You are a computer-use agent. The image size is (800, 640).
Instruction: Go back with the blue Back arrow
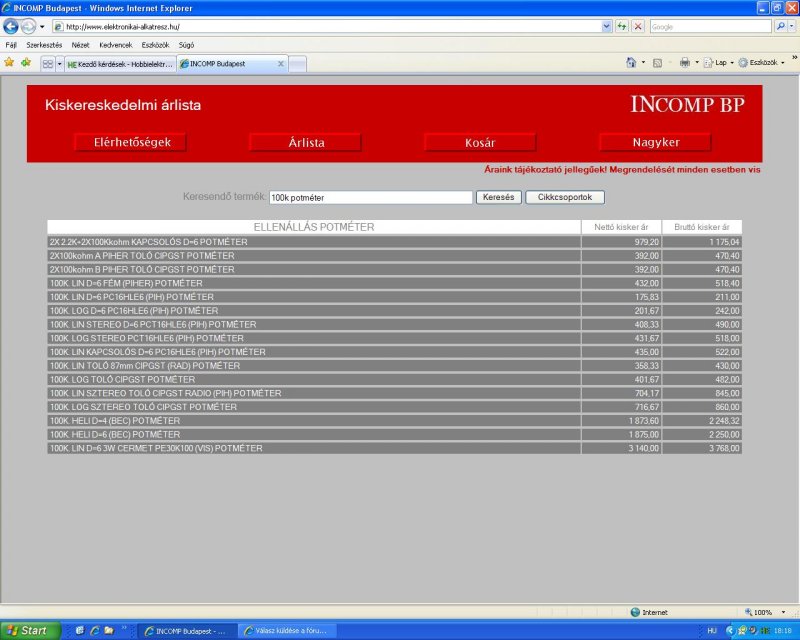click(x=11, y=26)
